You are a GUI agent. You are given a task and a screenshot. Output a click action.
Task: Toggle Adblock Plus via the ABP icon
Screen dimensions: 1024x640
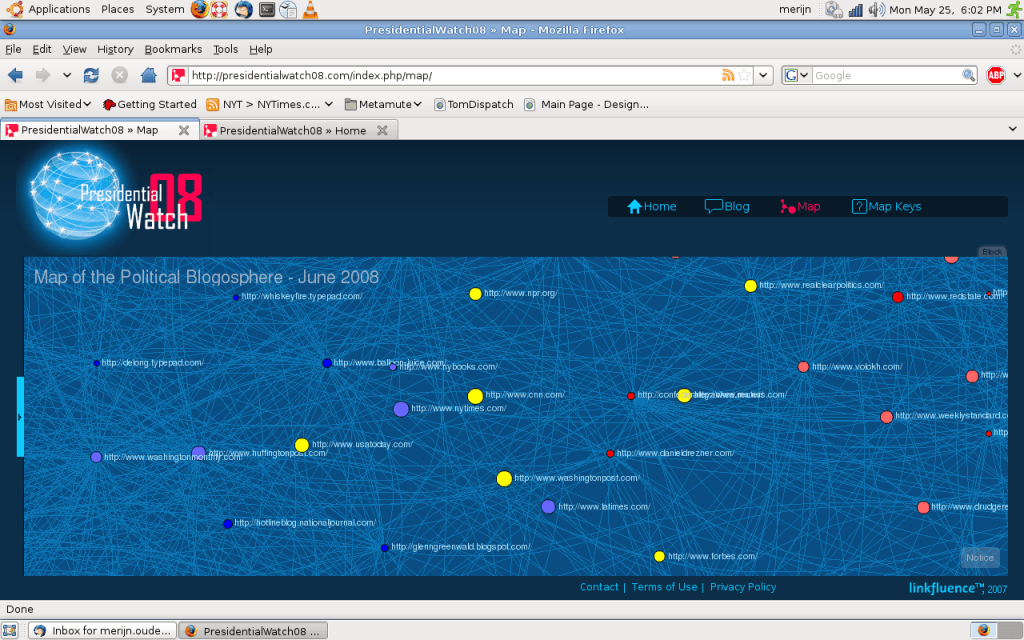[996, 74]
